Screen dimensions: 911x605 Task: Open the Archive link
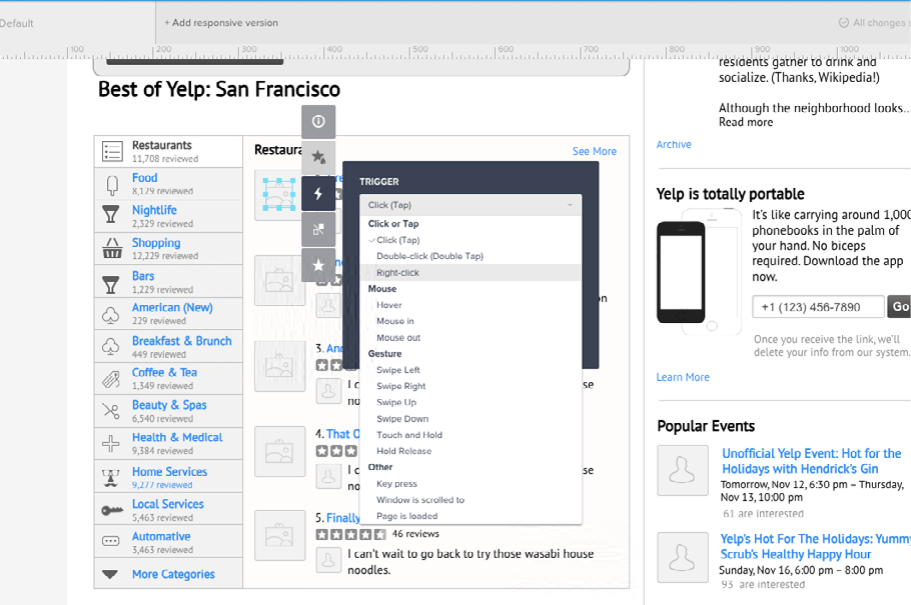click(674, 144)
